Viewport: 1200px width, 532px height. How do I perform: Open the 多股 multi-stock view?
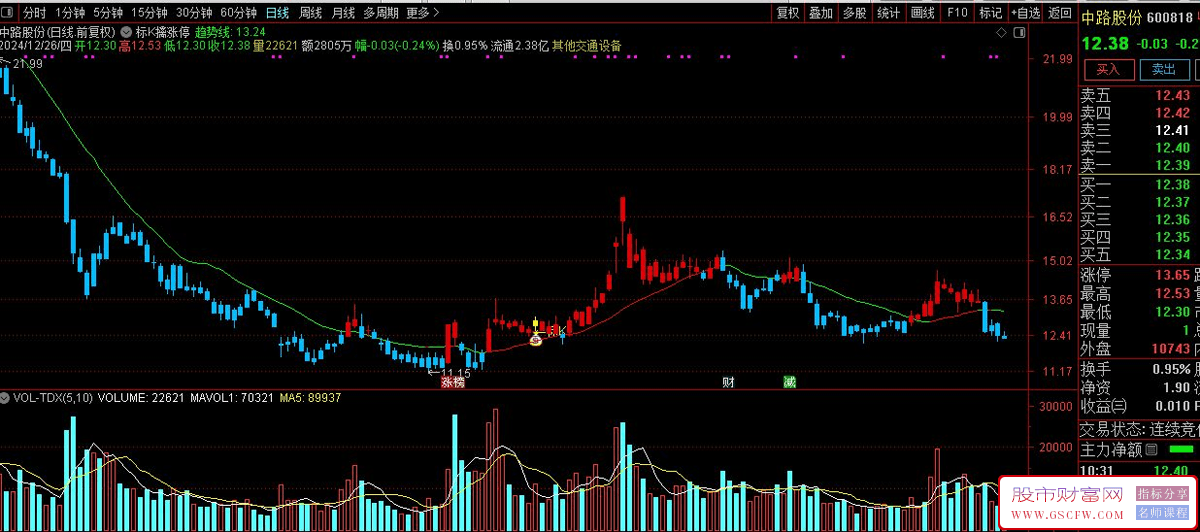(x=854, y=13)
